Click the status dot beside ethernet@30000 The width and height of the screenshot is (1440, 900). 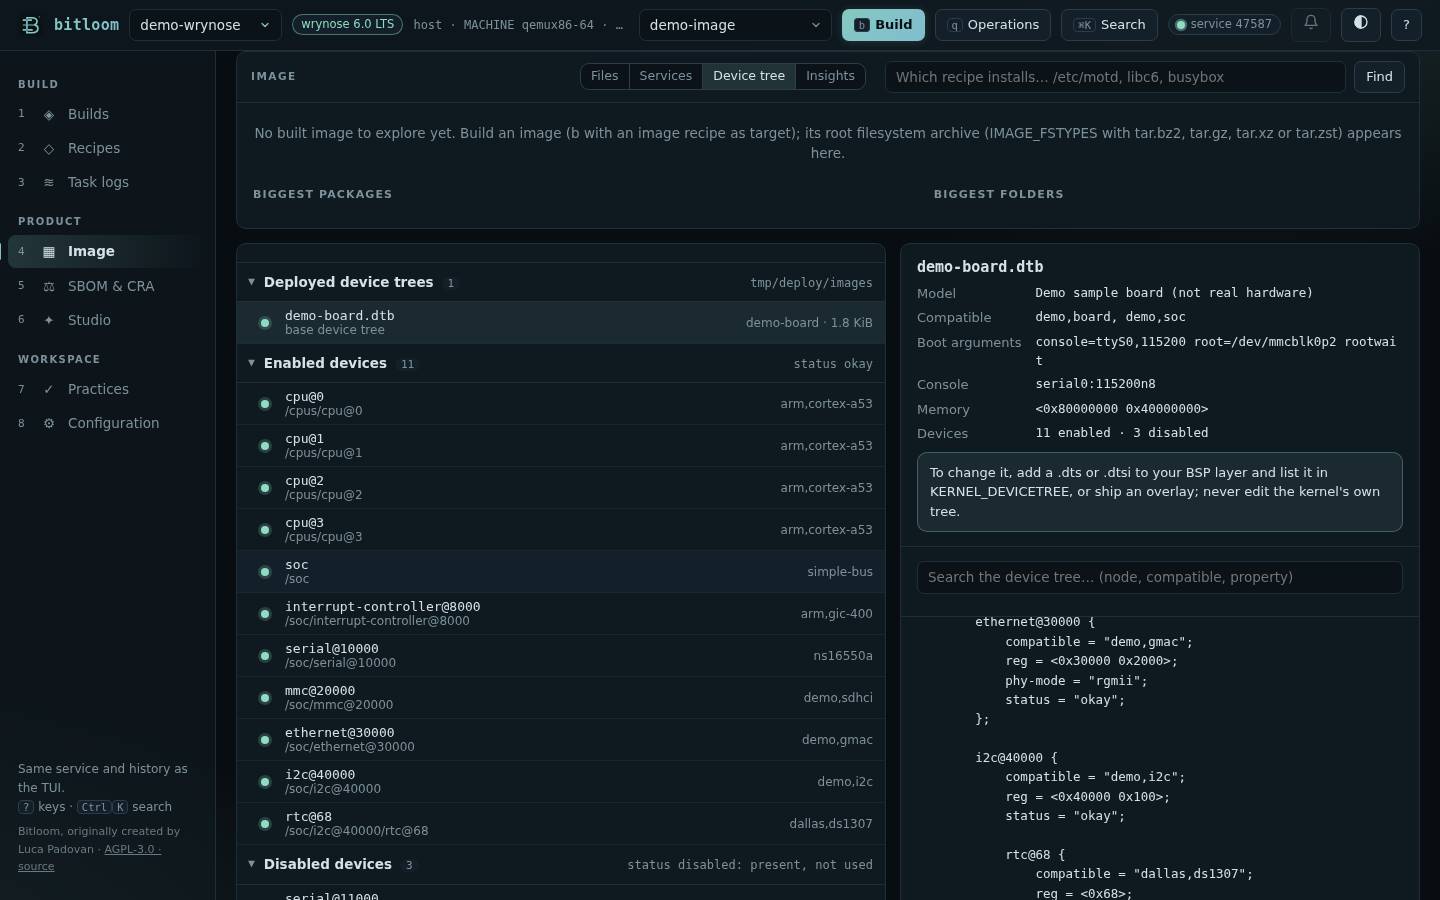(265, 740)
